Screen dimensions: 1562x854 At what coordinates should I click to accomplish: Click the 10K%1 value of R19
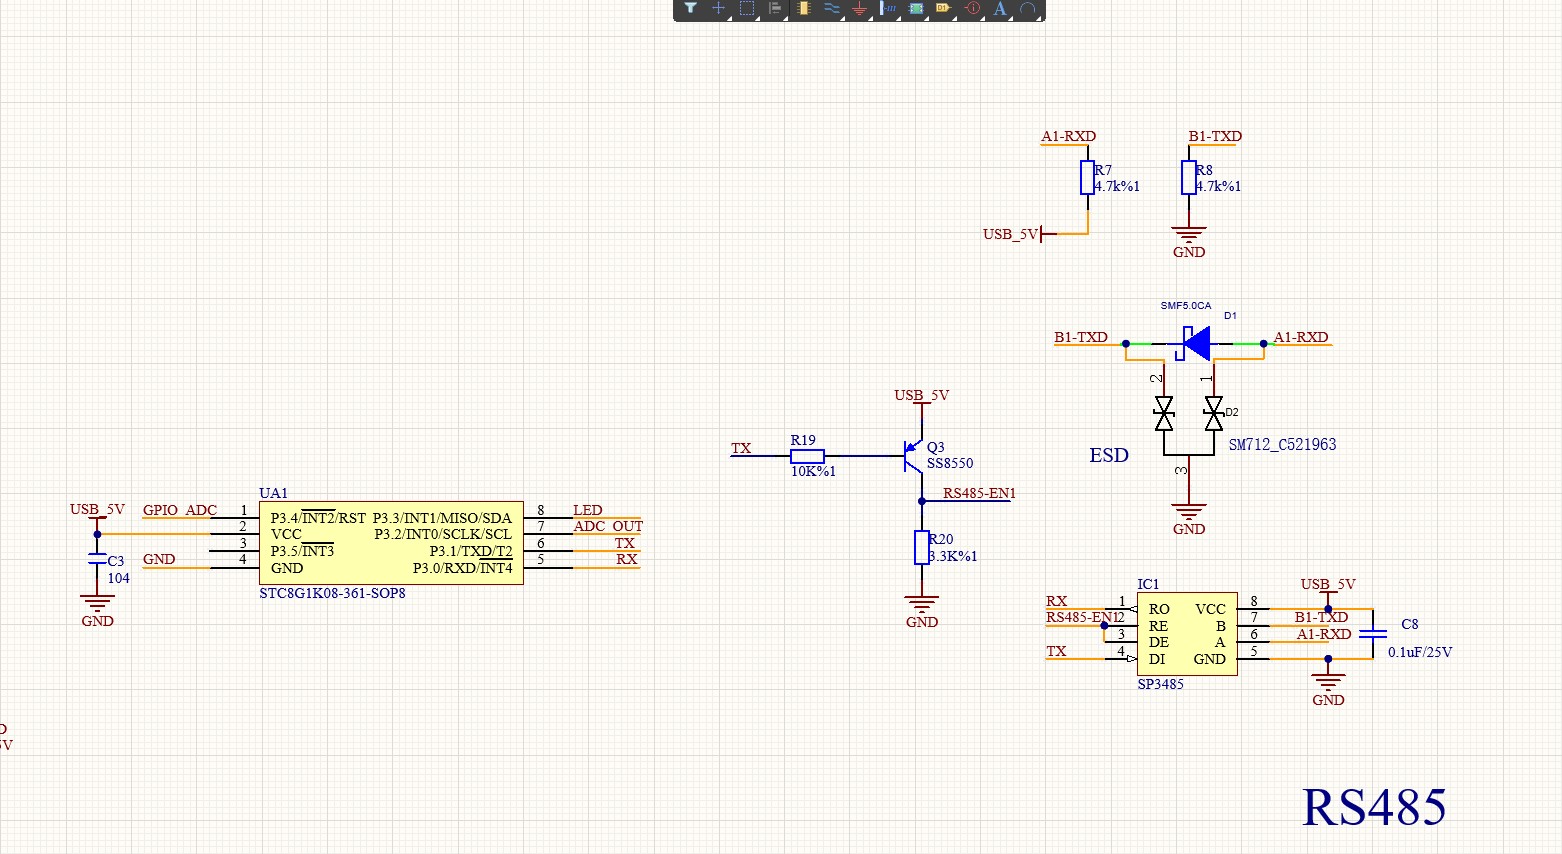click(813, 471)
